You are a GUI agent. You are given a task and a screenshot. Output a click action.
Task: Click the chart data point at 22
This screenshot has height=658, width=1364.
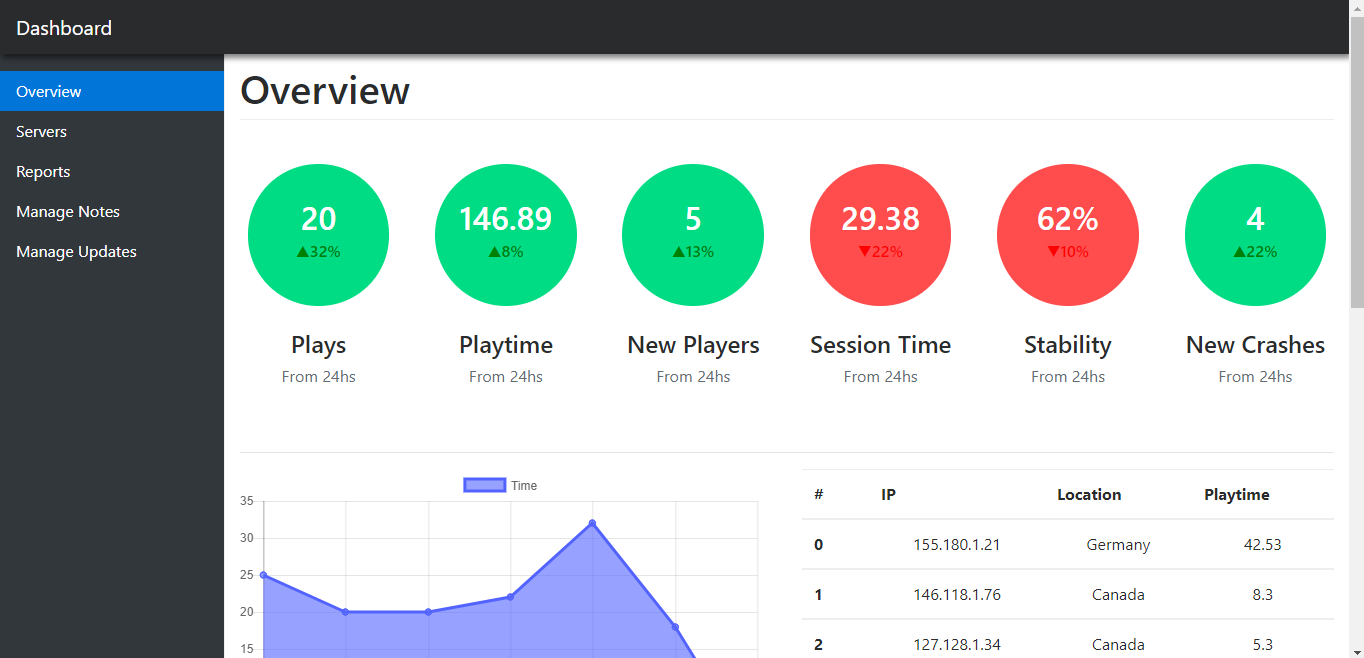(510, 597)
